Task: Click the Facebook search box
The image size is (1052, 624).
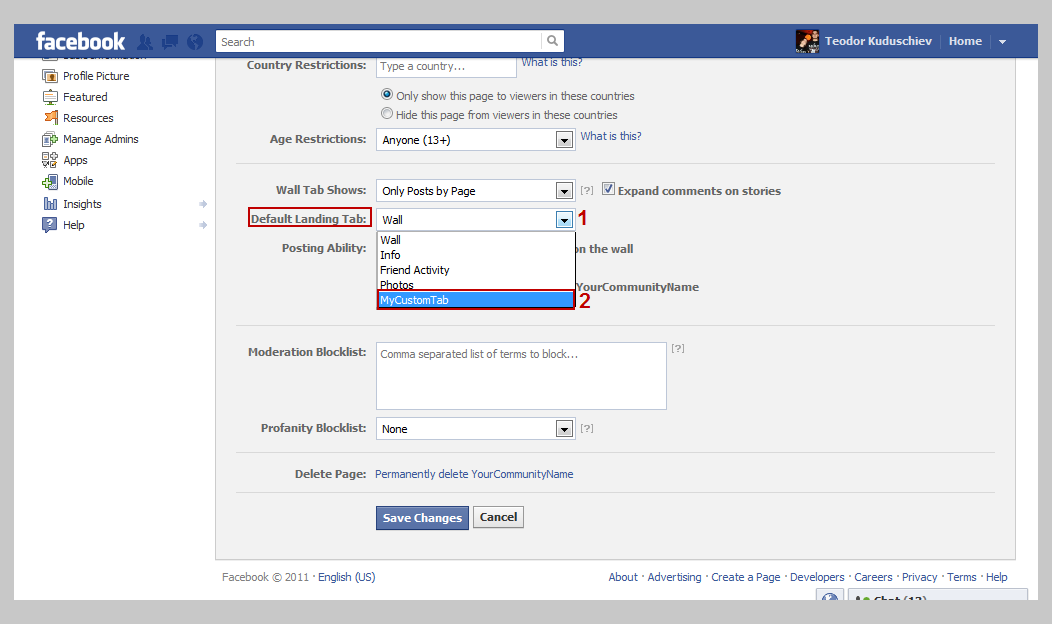Action: point(379,42)
